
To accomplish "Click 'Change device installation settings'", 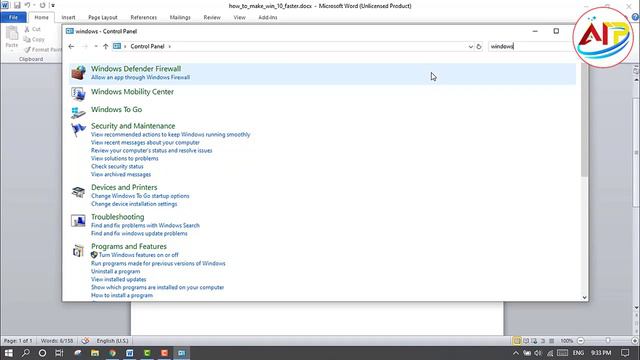I will point(134,204).
